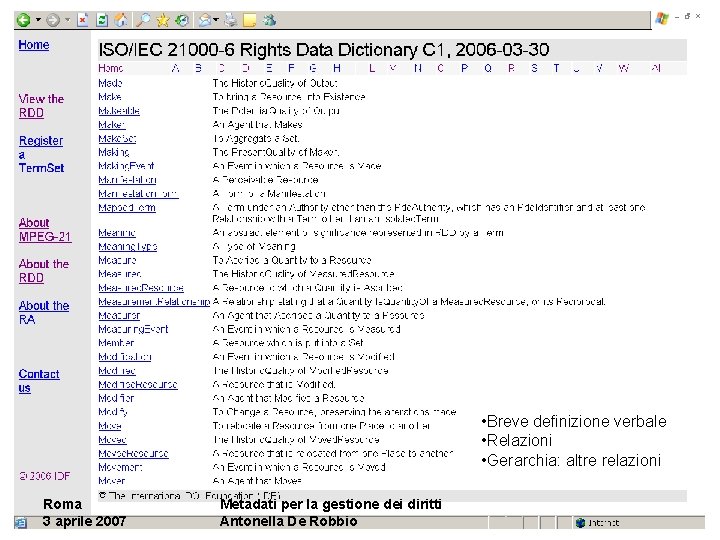This screenshot has height=540, width=720.
Task: Click the MeasuringEvent term entry
Action: pyautogui.click(x=133, y=329)
